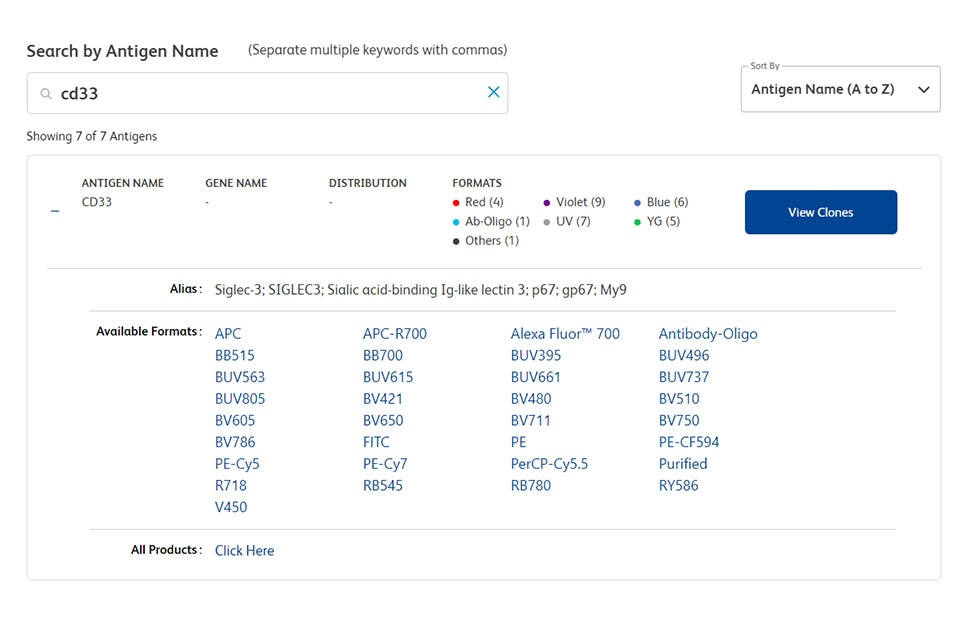
Task: Open the PerCP-Cy5.5 format link
Action: [549, 464]
